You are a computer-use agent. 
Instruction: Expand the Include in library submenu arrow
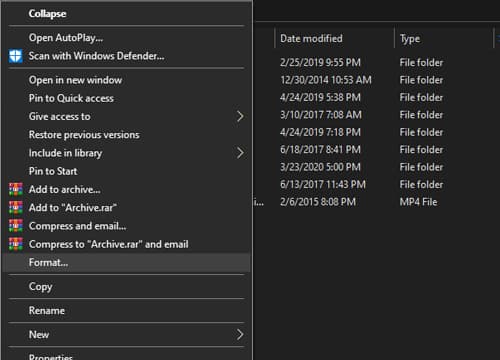(x=240, y=153)
